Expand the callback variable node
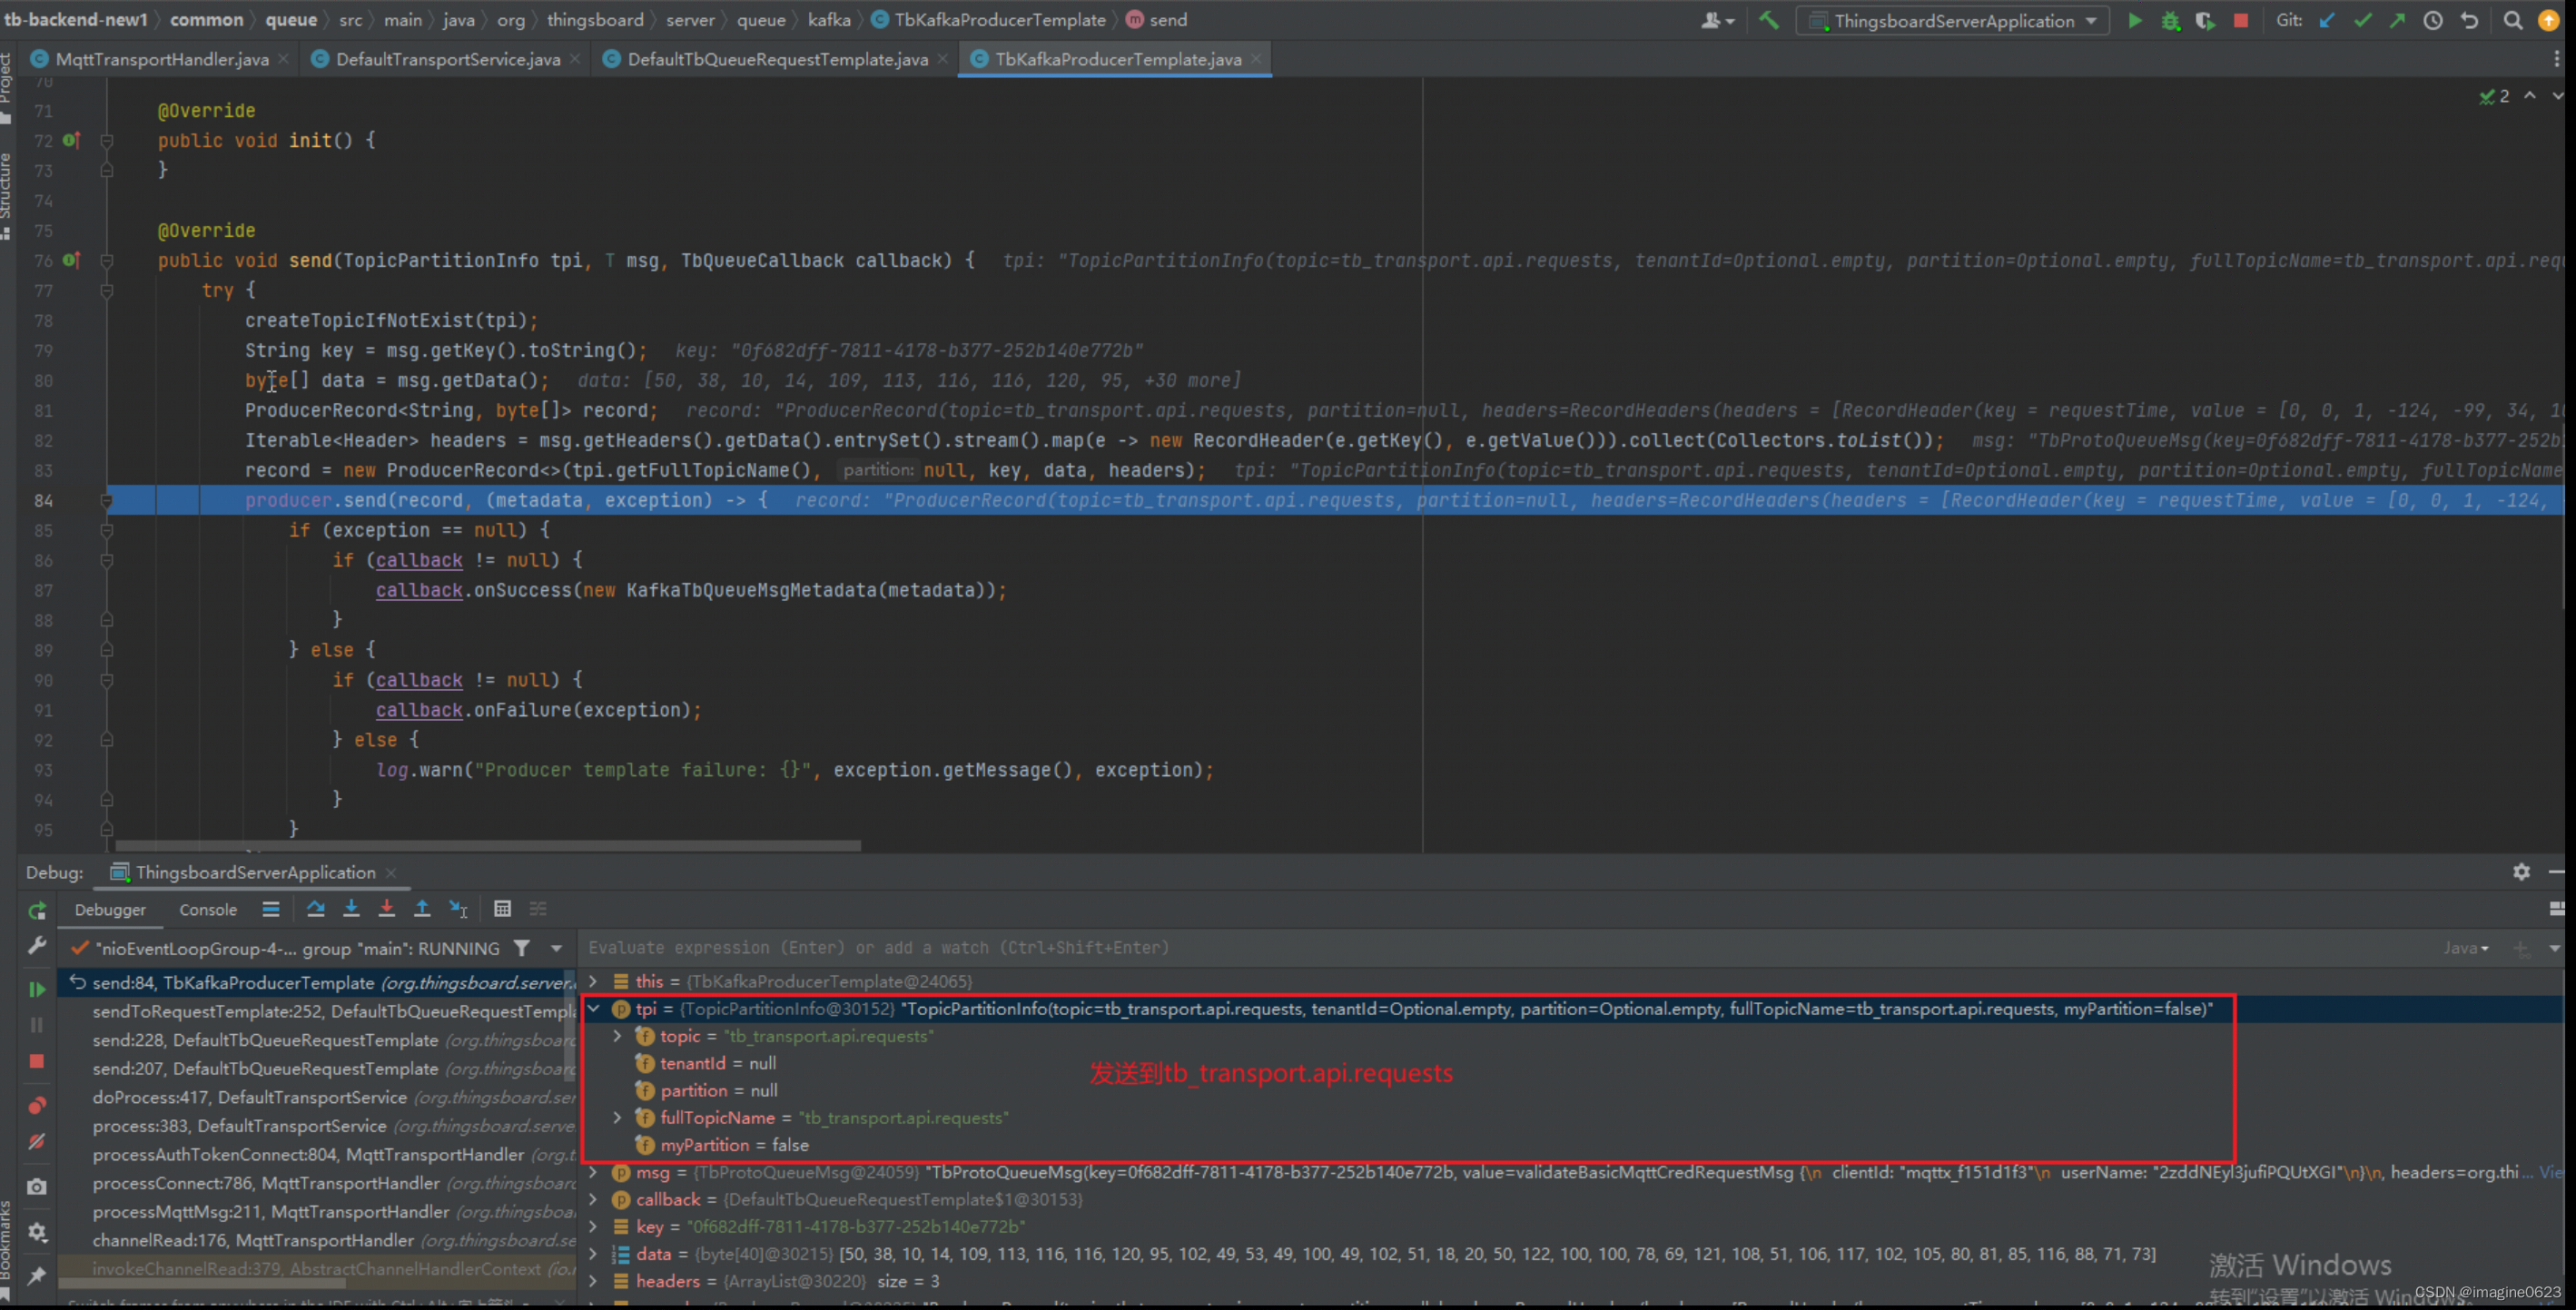 tap(594, 1199)
